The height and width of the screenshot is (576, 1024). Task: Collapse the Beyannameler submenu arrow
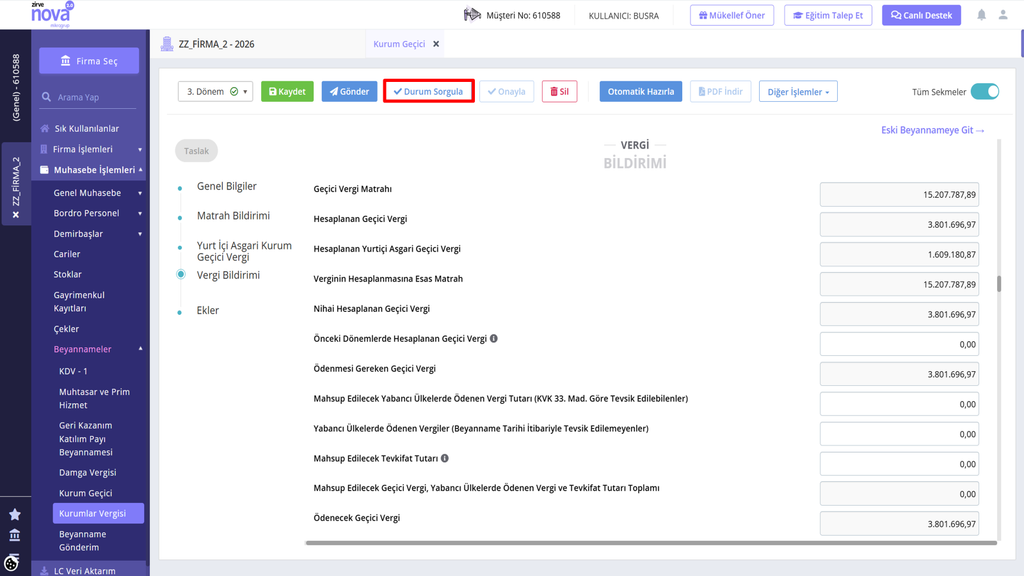point(140,349)
